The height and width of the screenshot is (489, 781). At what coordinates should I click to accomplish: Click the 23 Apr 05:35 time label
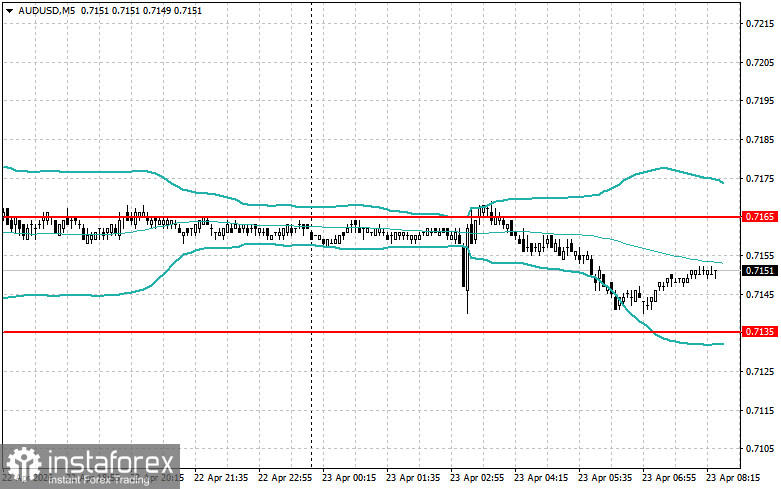(605, 478)
